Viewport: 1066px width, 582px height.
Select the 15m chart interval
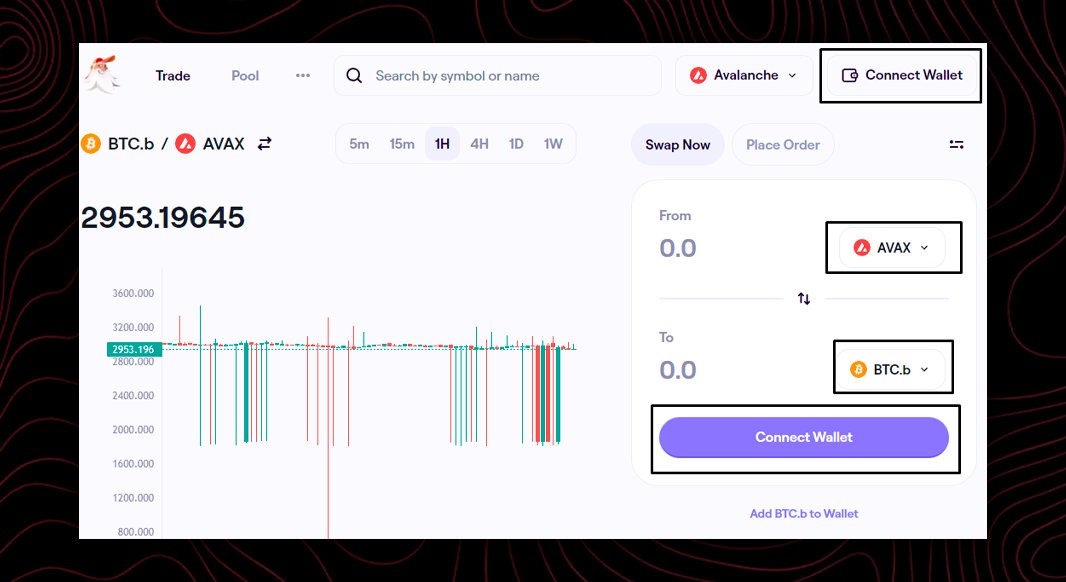[x=402, y=144]
